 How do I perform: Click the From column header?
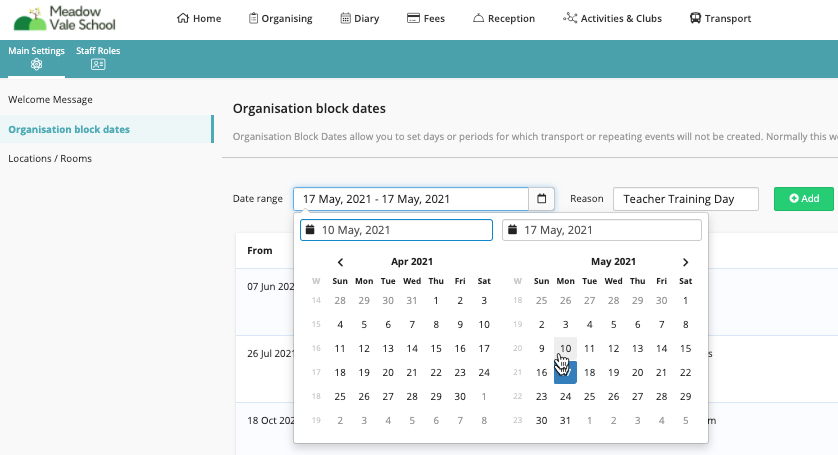coord(260,251)
